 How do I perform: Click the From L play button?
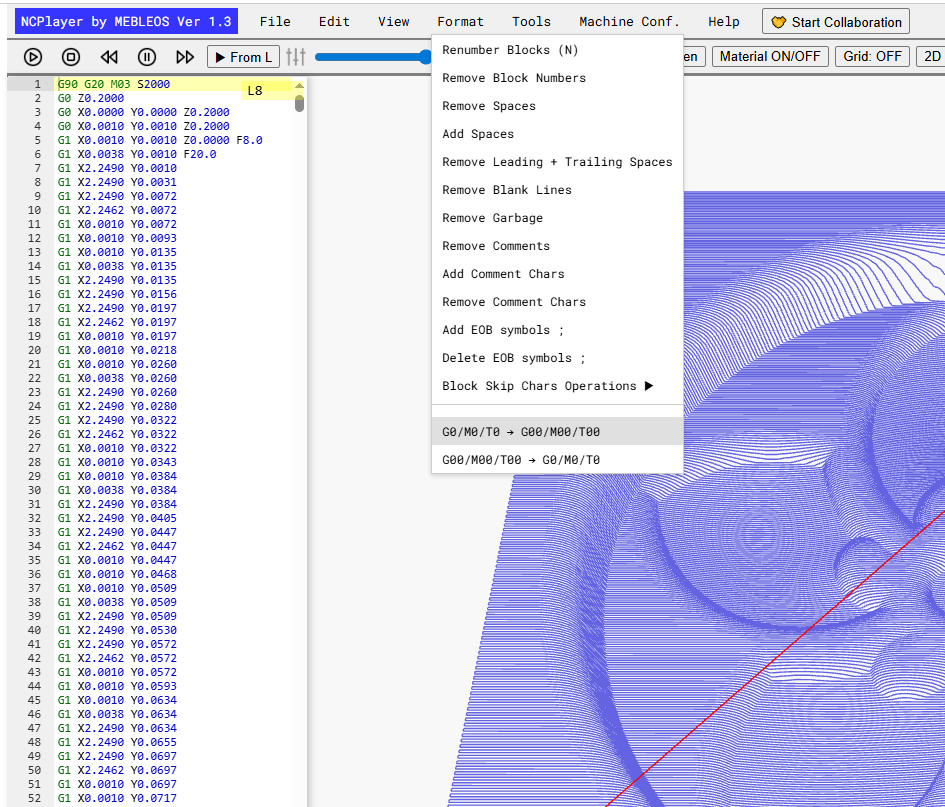coord(243,57)
